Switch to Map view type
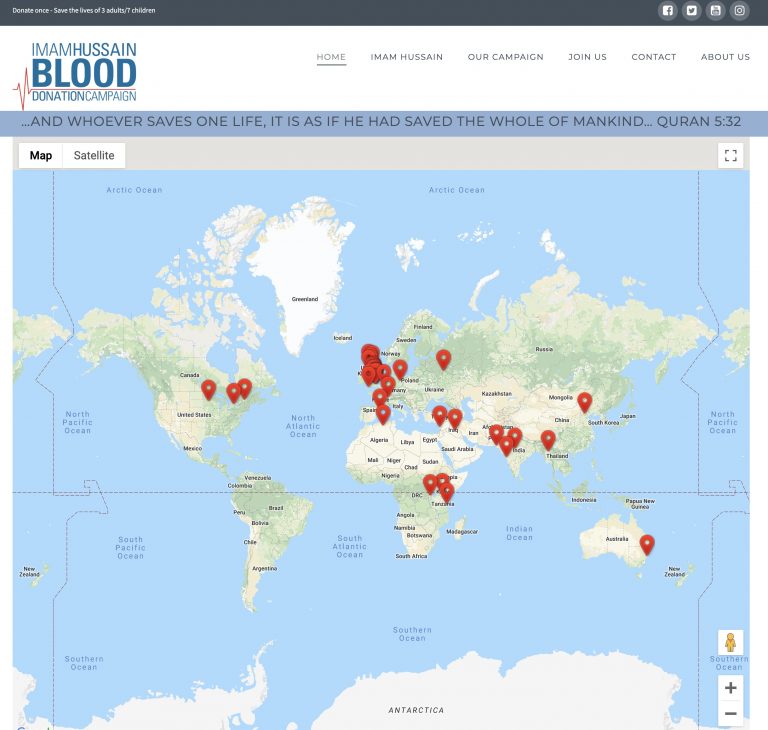The width and height of the screenshot is (768, 730). [41, 155]
